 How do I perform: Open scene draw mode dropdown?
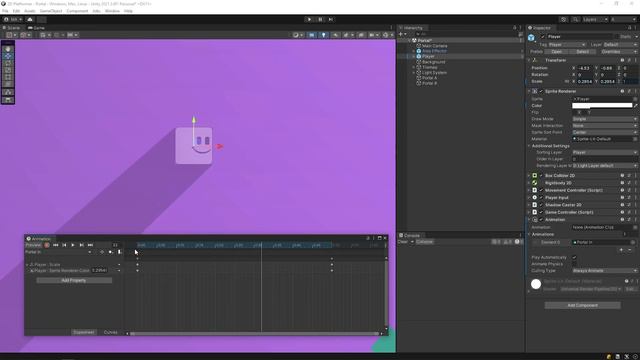(298, 35)
